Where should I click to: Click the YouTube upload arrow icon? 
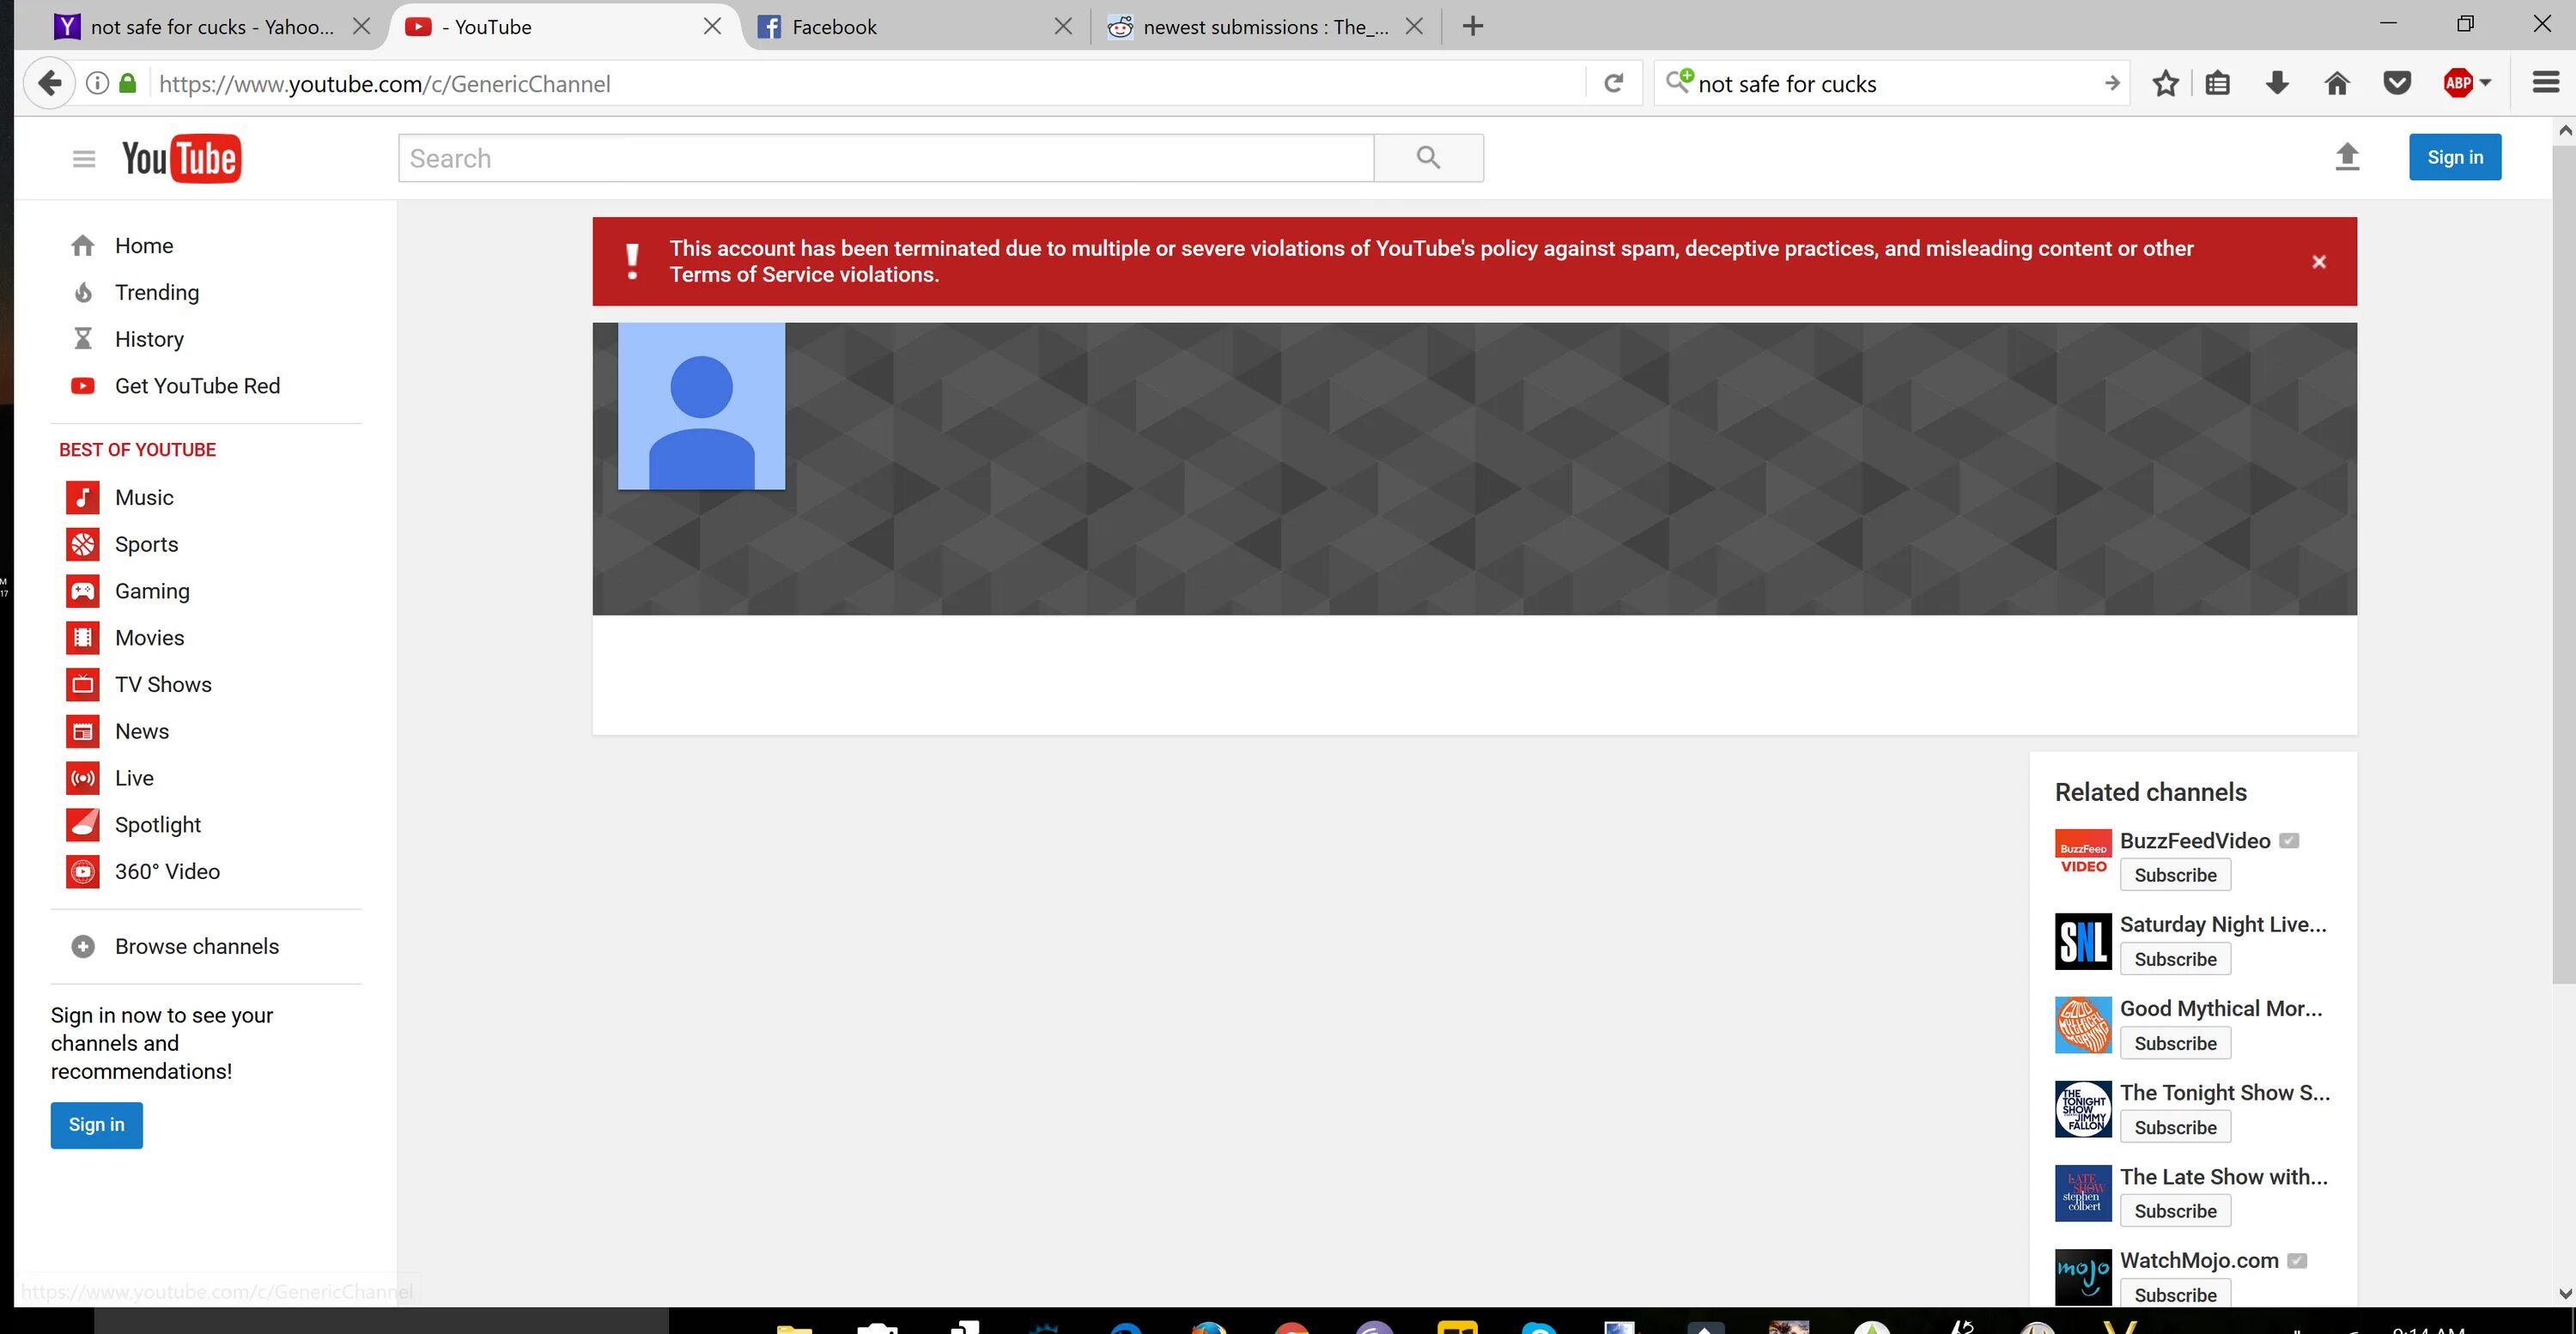pyautogui.click(x=2347, y=157)
